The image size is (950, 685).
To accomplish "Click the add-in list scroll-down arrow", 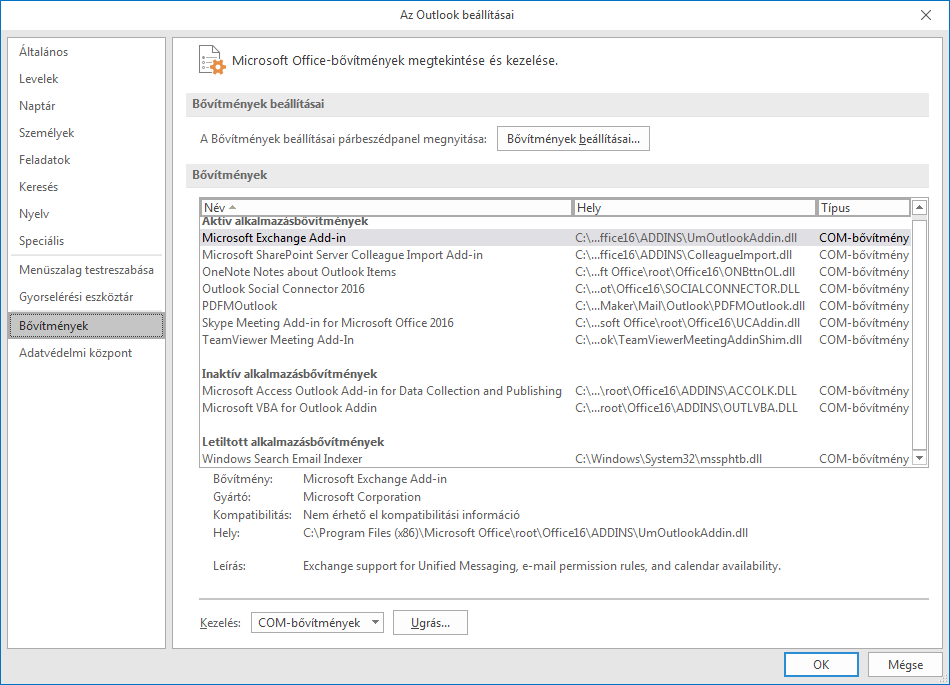I will coord(919,458).
